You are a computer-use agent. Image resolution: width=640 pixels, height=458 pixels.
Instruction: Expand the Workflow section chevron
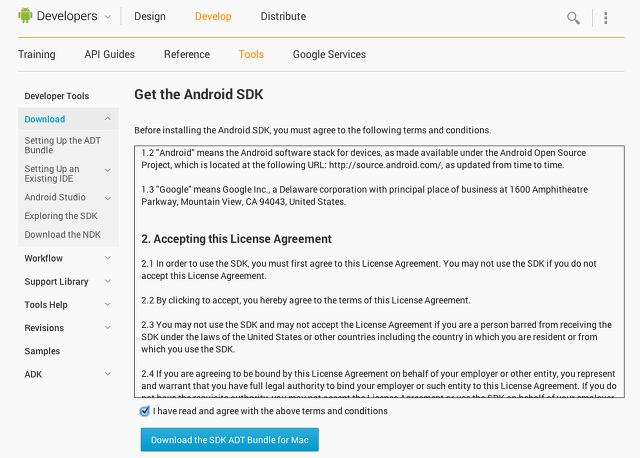(108, 258)
